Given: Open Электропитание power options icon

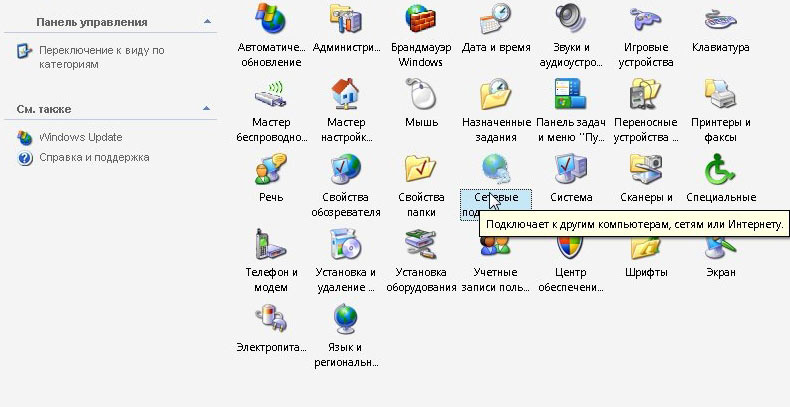Looking at the screenshot, I should coord(272,321).
